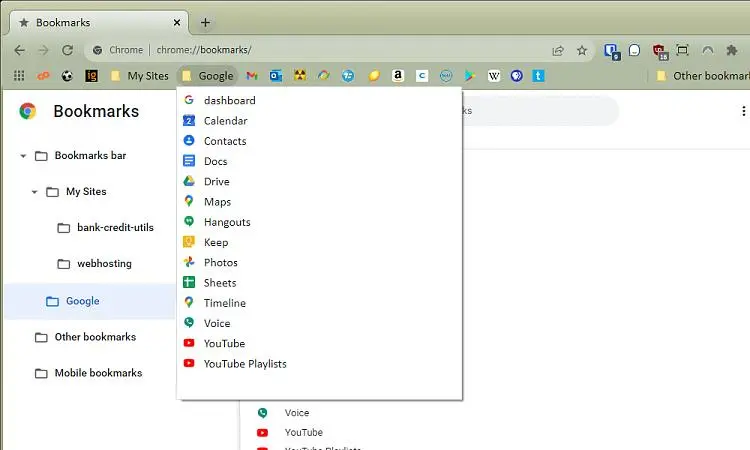
Task: Open the Tumblr bookmark icon
Action: [538, 76]
